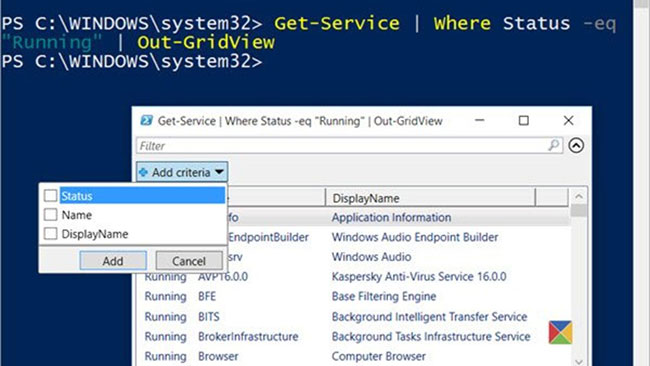Click the BITS service name
The image size is (650, 366).
209,317
